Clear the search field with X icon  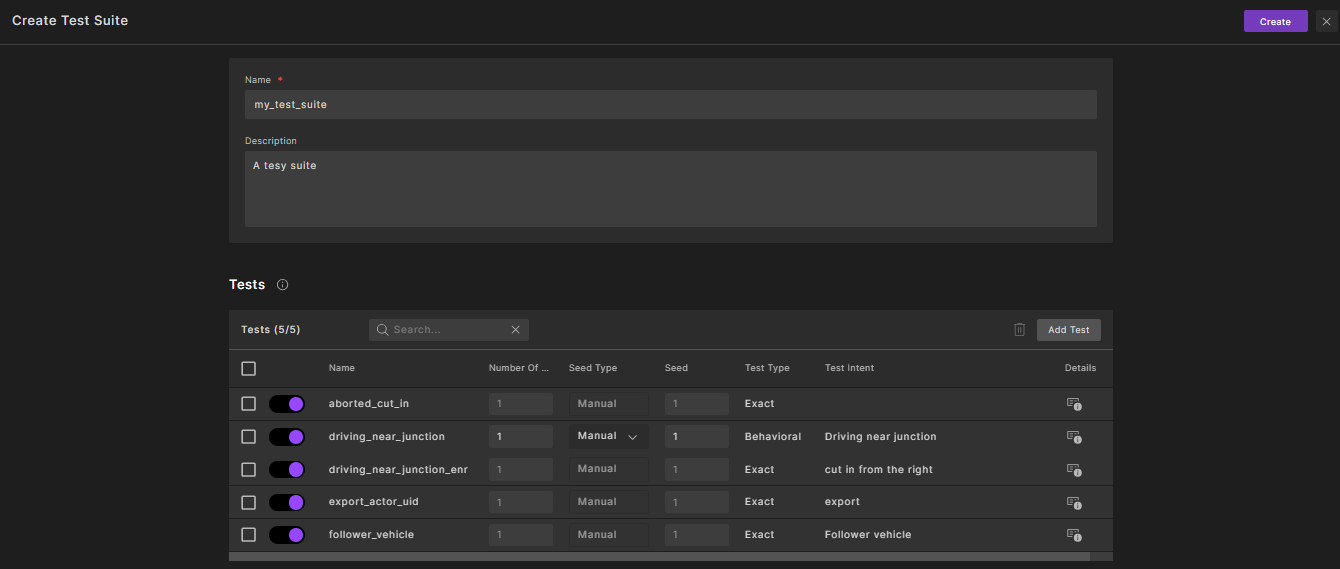[x=516, y=330]
